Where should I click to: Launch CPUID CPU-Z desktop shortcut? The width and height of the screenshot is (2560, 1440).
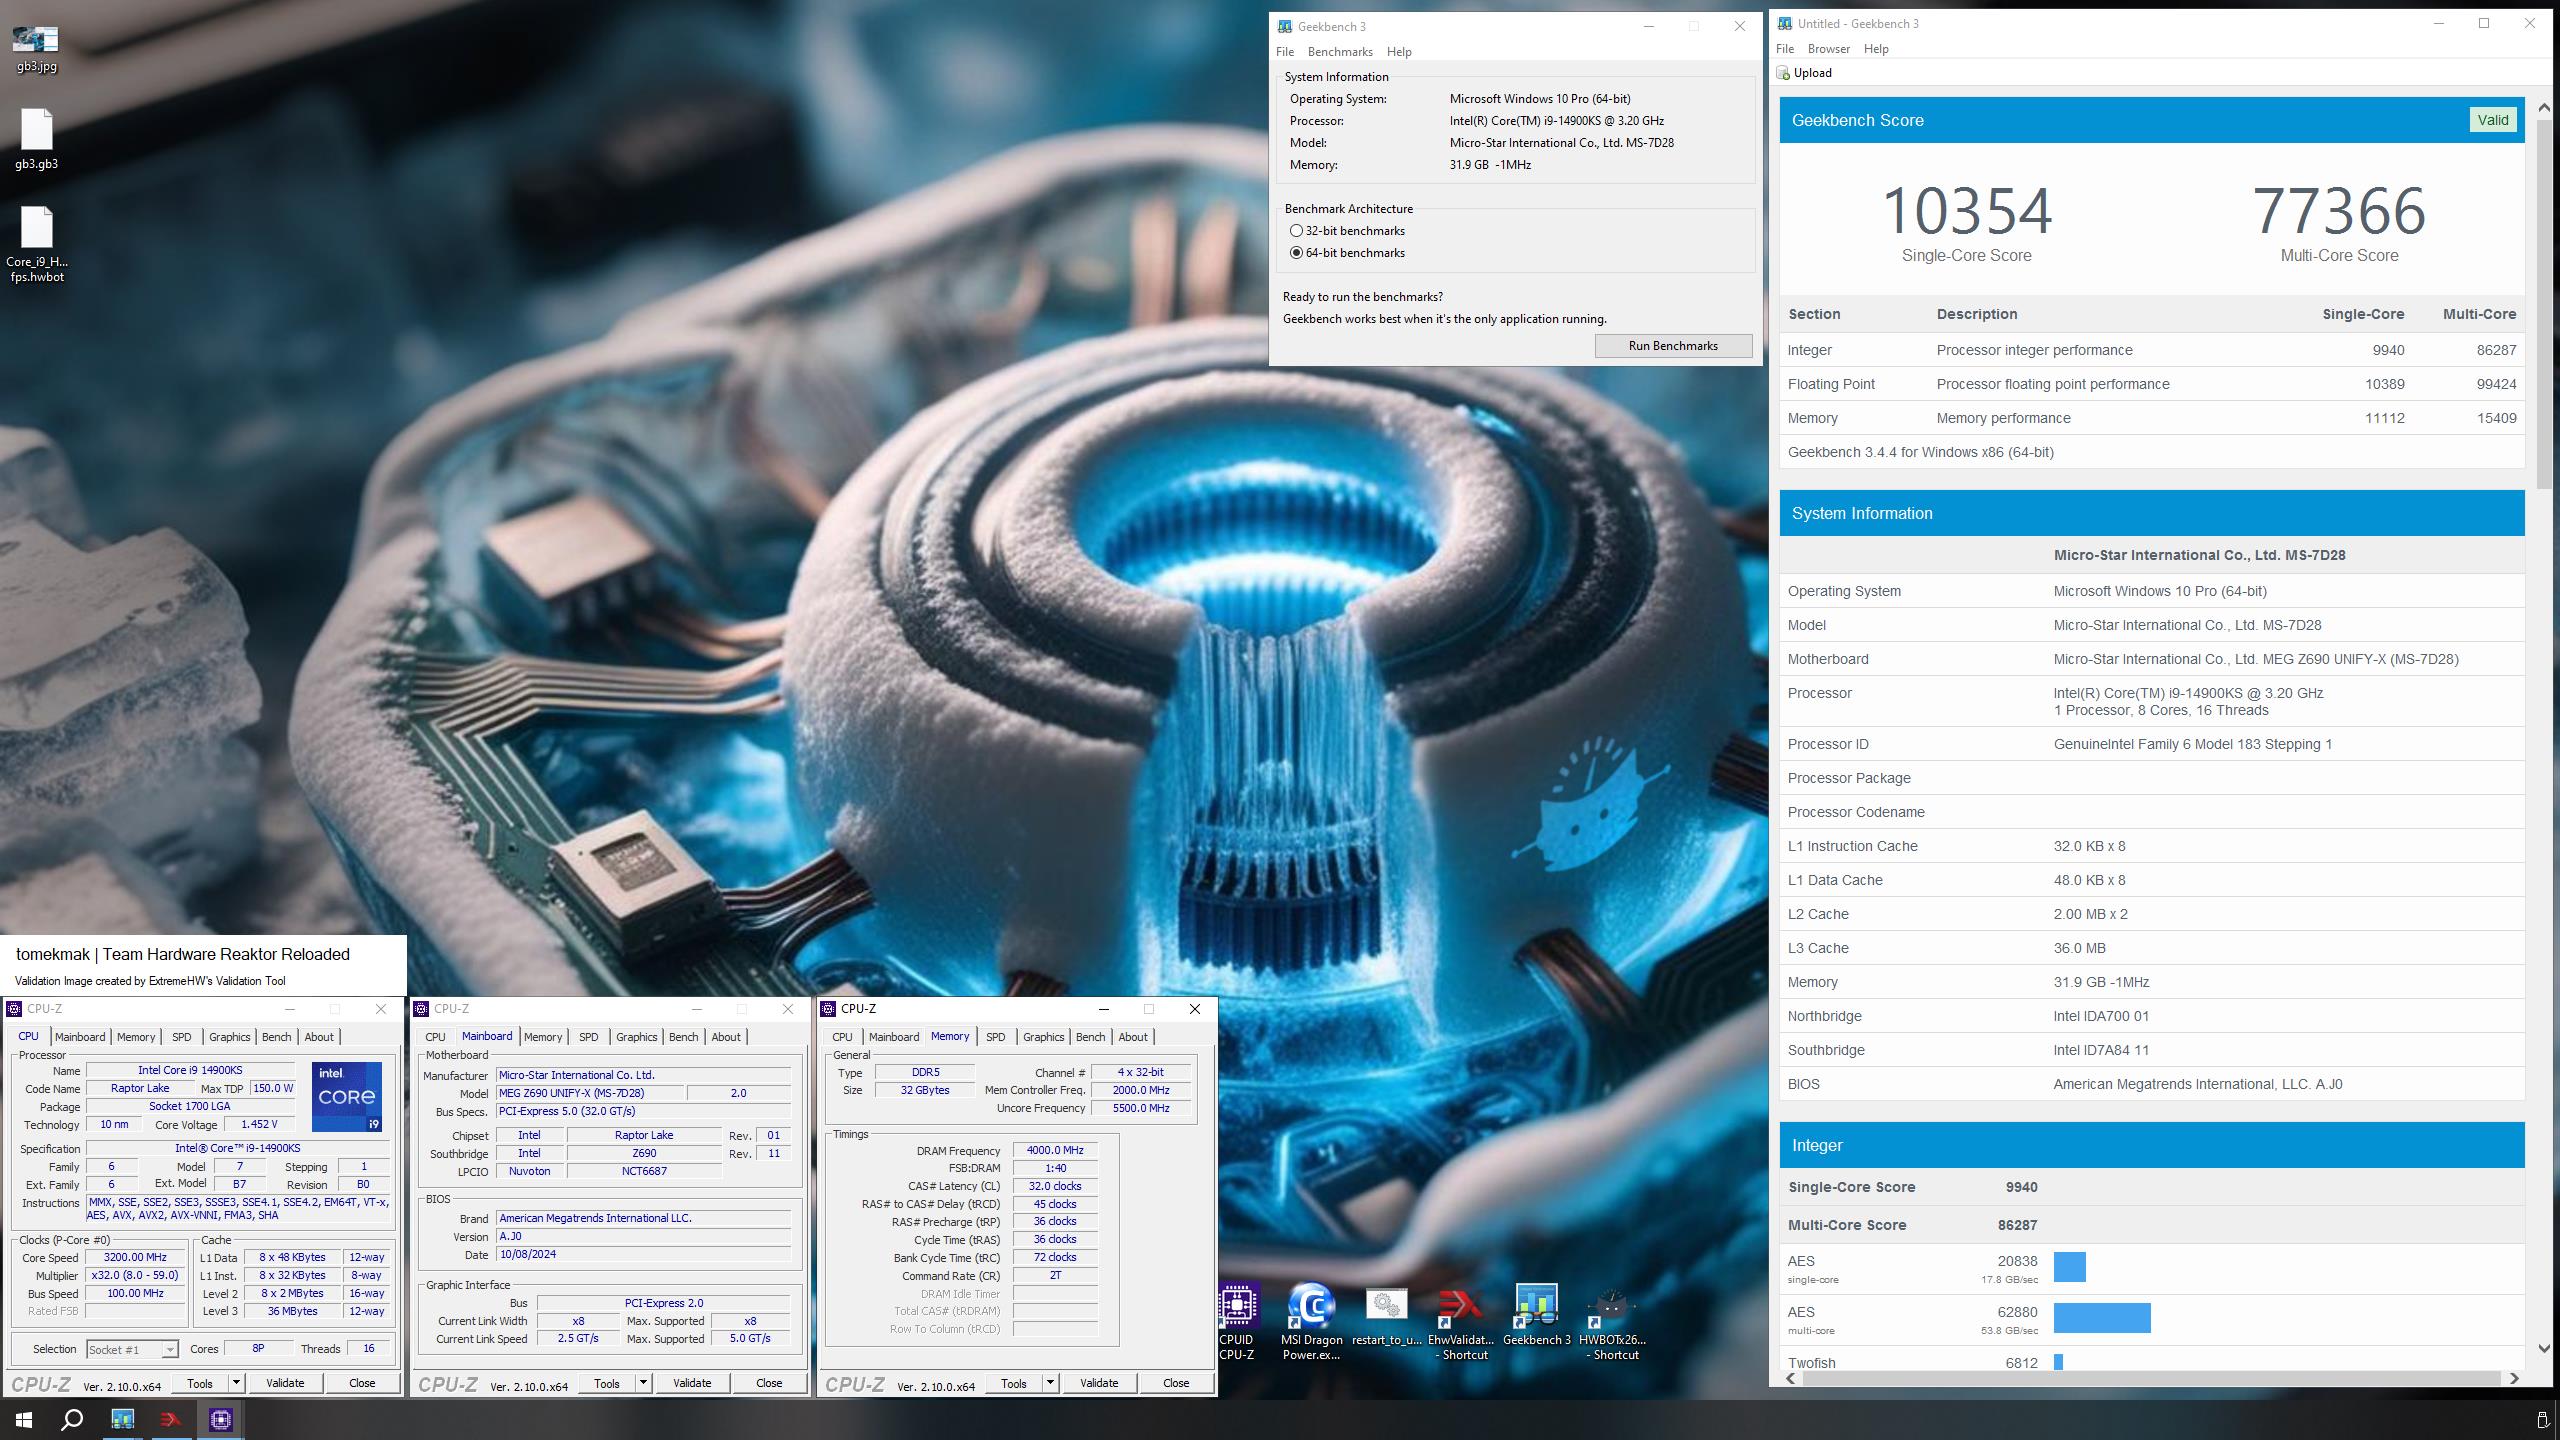[1237, 1320]
